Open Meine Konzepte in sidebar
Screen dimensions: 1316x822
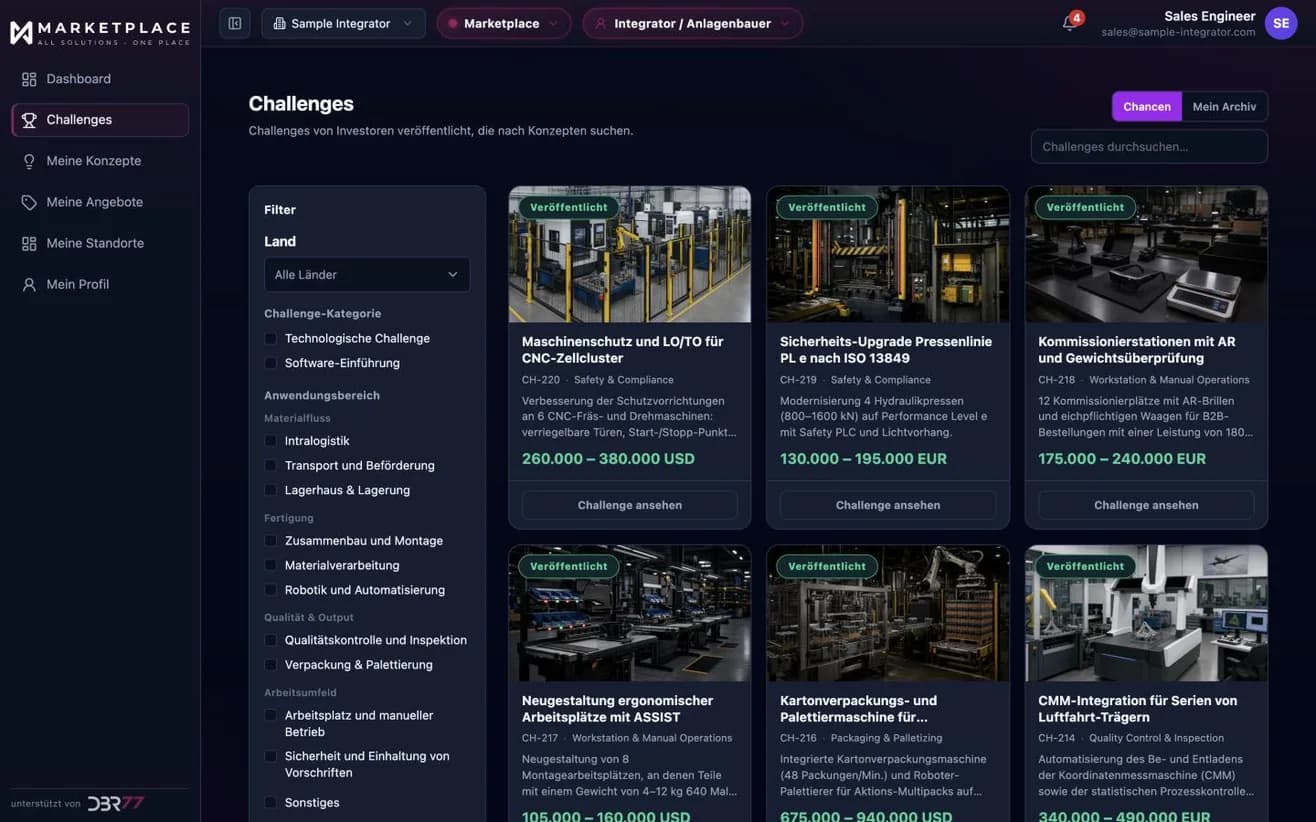coord(100,161)
